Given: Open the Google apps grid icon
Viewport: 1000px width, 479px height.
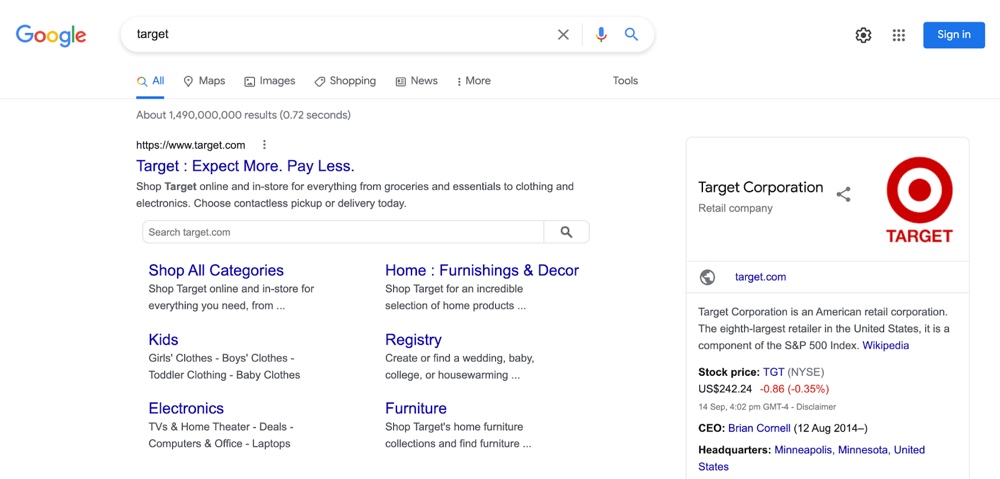Looking at the screenshot, I should (899, 35).
